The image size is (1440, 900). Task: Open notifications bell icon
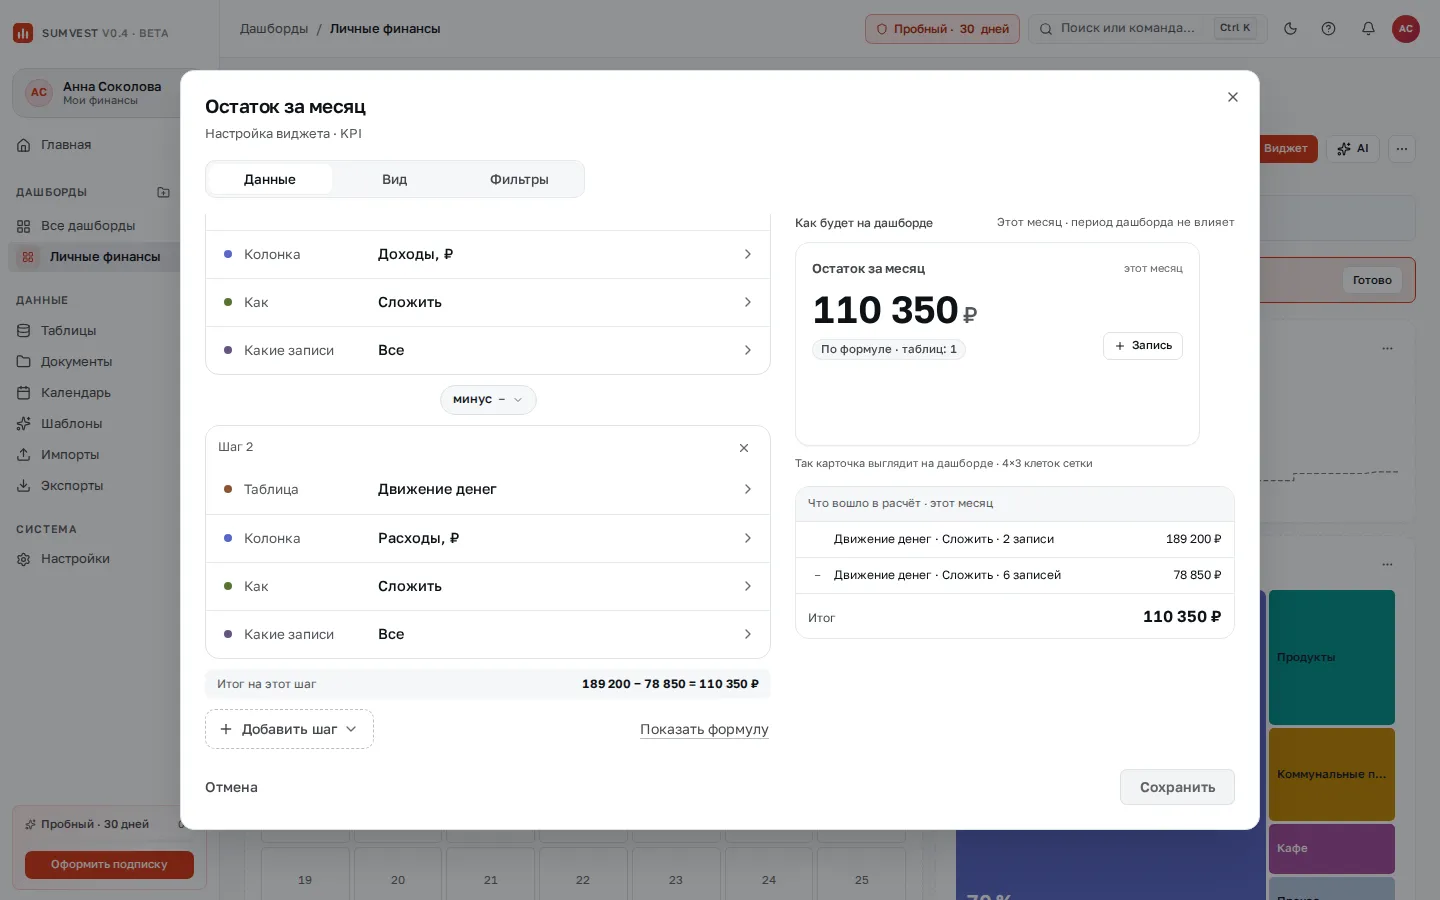click(1368, 29)
